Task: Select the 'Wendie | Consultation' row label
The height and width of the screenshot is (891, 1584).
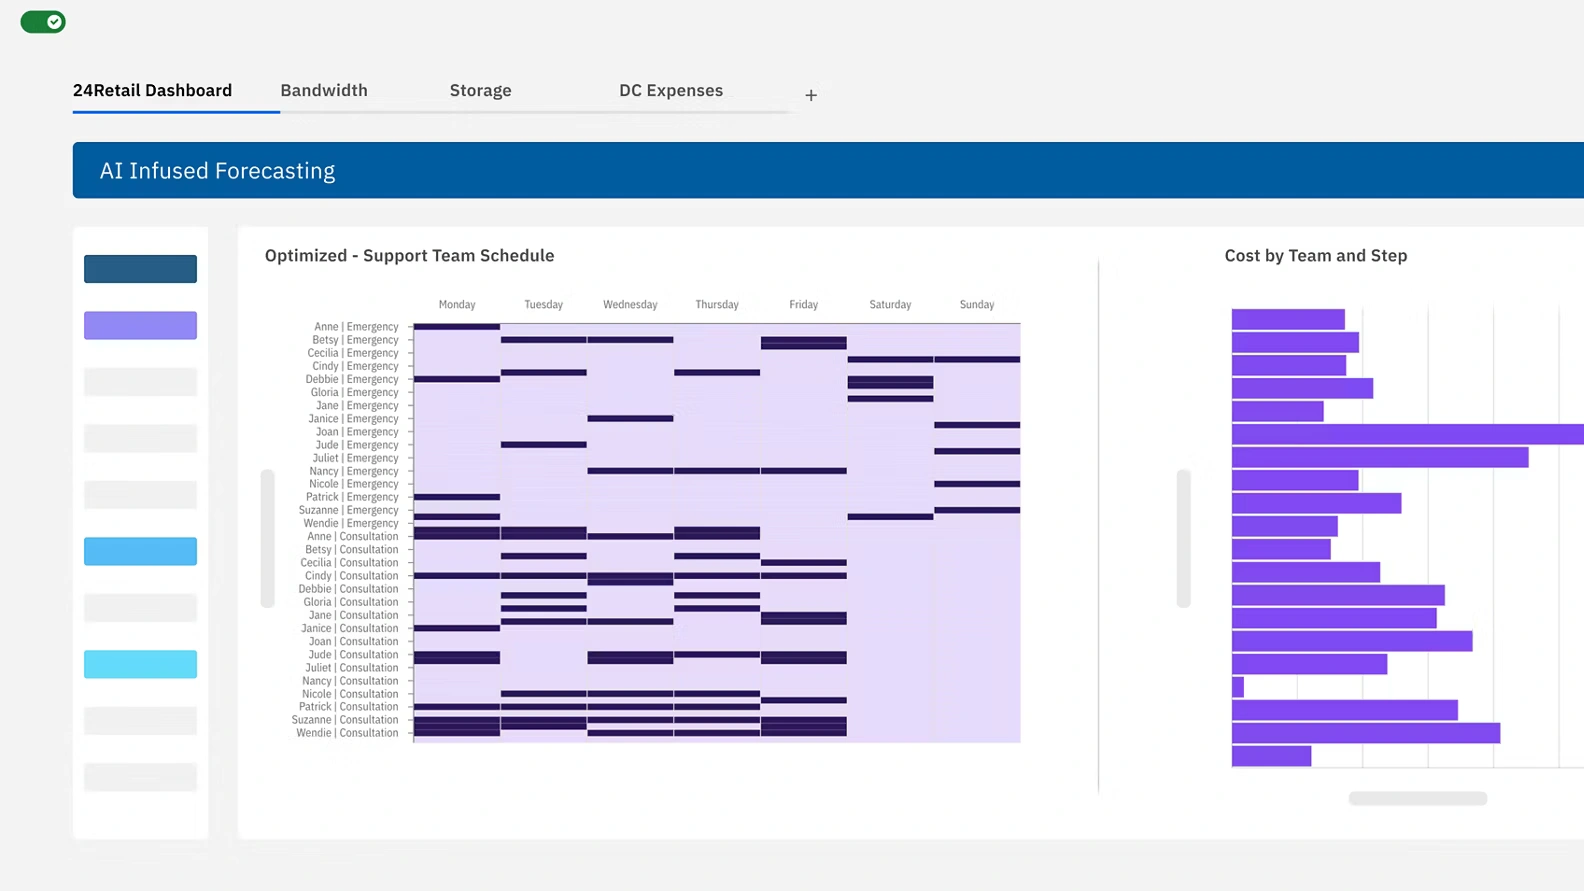Action: [347, 733]
